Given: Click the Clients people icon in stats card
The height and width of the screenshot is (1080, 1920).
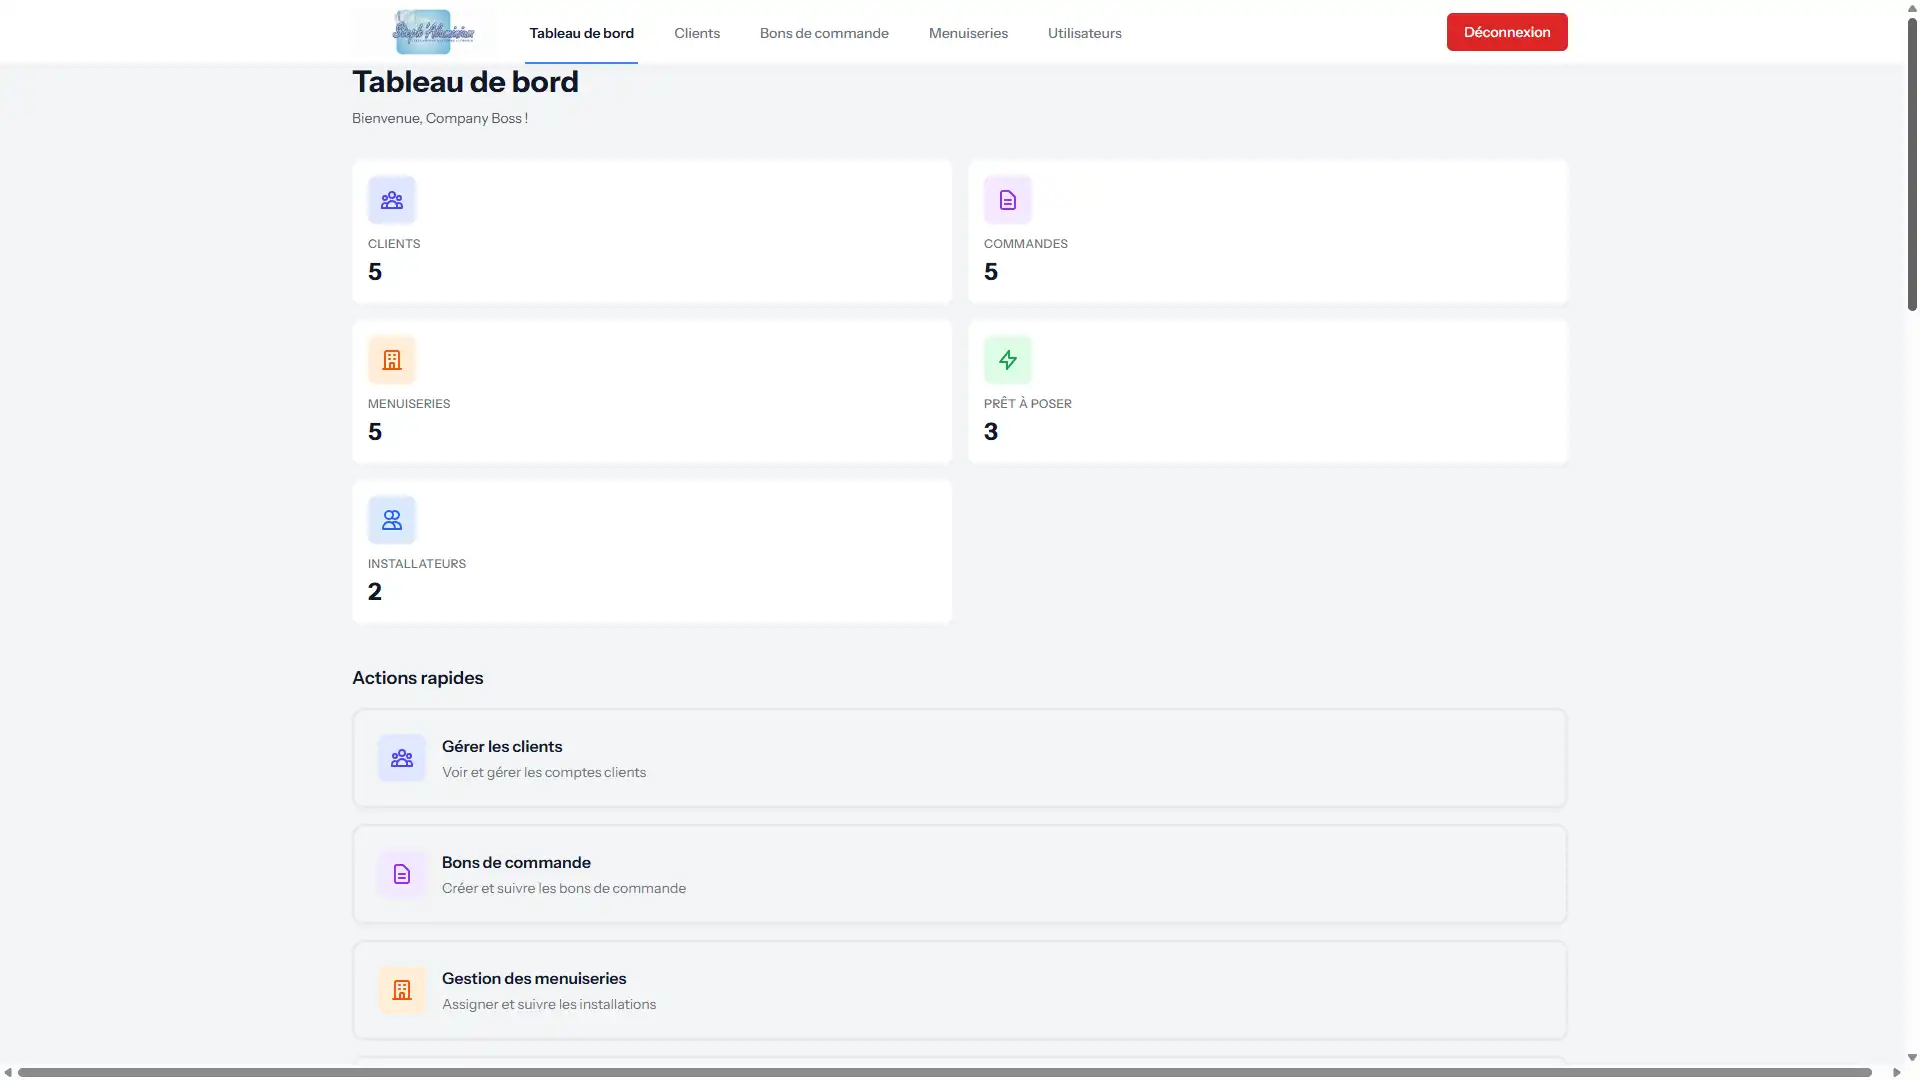Looking at the screenshot, I should [x=392, y=200].
